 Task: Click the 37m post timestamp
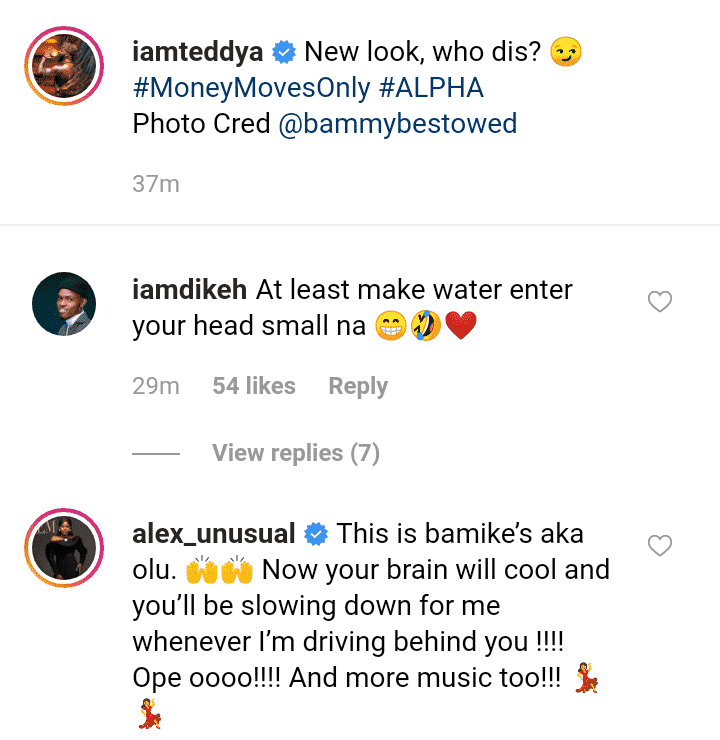coord(155,184)
